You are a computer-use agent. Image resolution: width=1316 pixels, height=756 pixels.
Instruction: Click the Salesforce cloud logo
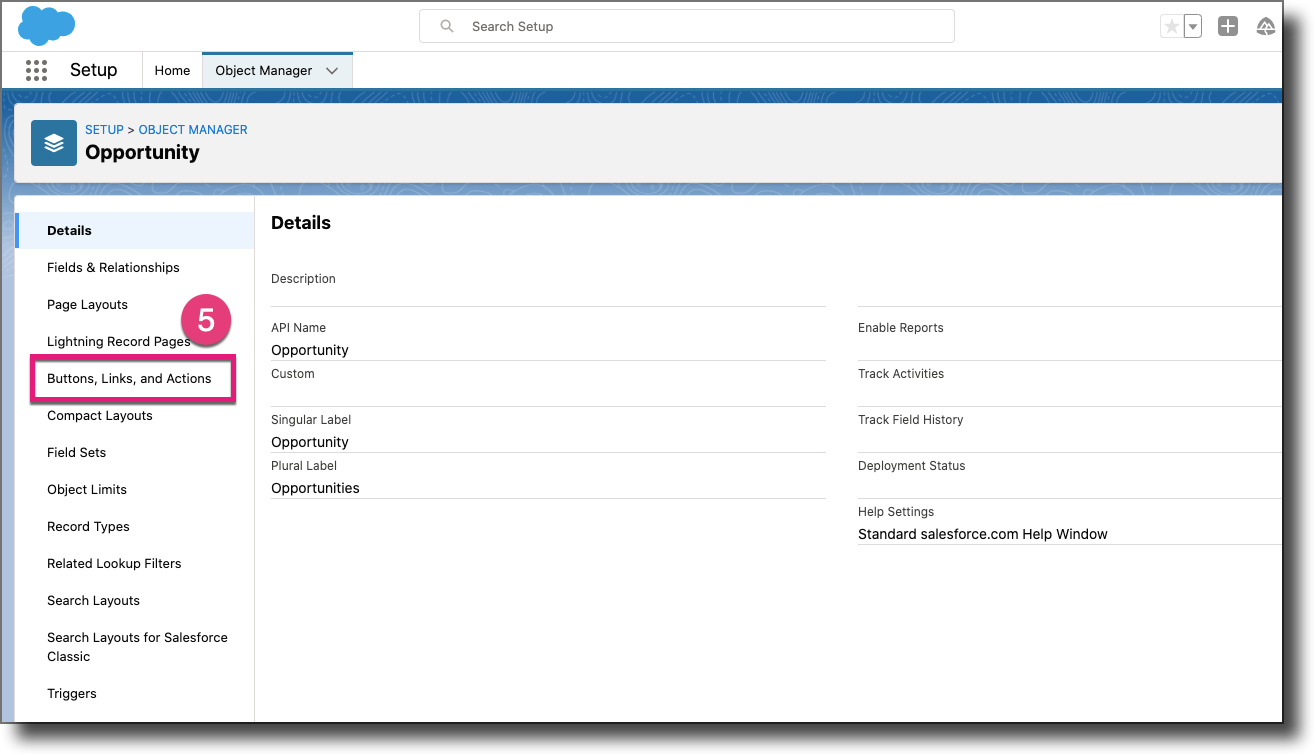[46, 25]
